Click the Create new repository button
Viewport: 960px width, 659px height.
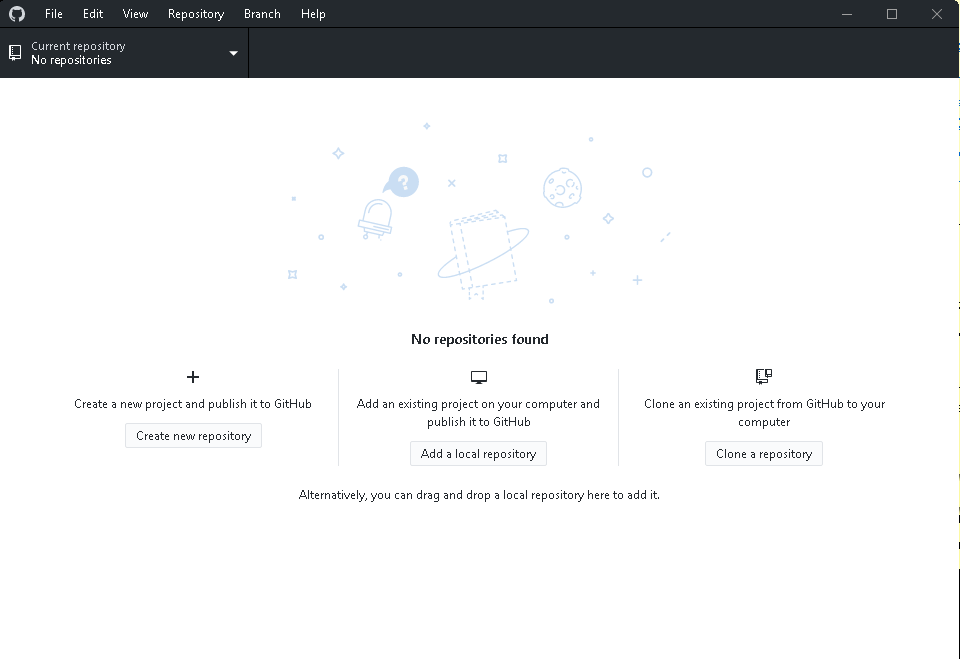tap(193, 435)
